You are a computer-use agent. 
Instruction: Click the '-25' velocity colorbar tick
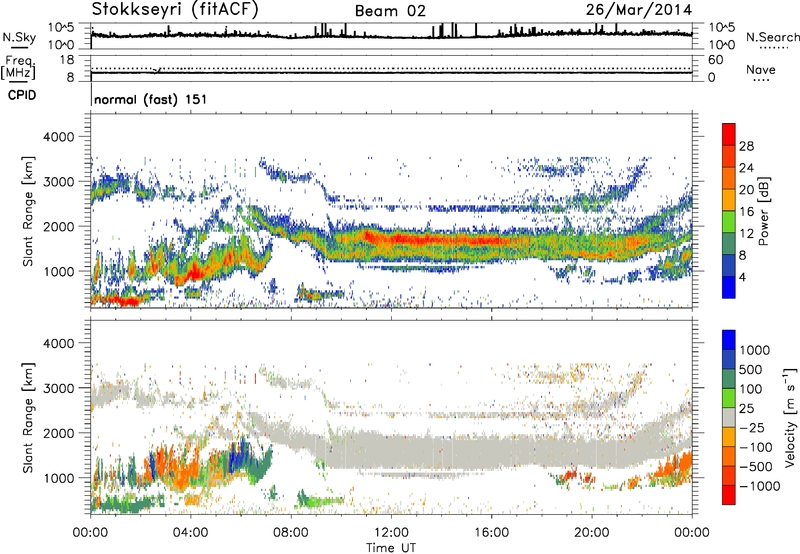click(751, 427)
